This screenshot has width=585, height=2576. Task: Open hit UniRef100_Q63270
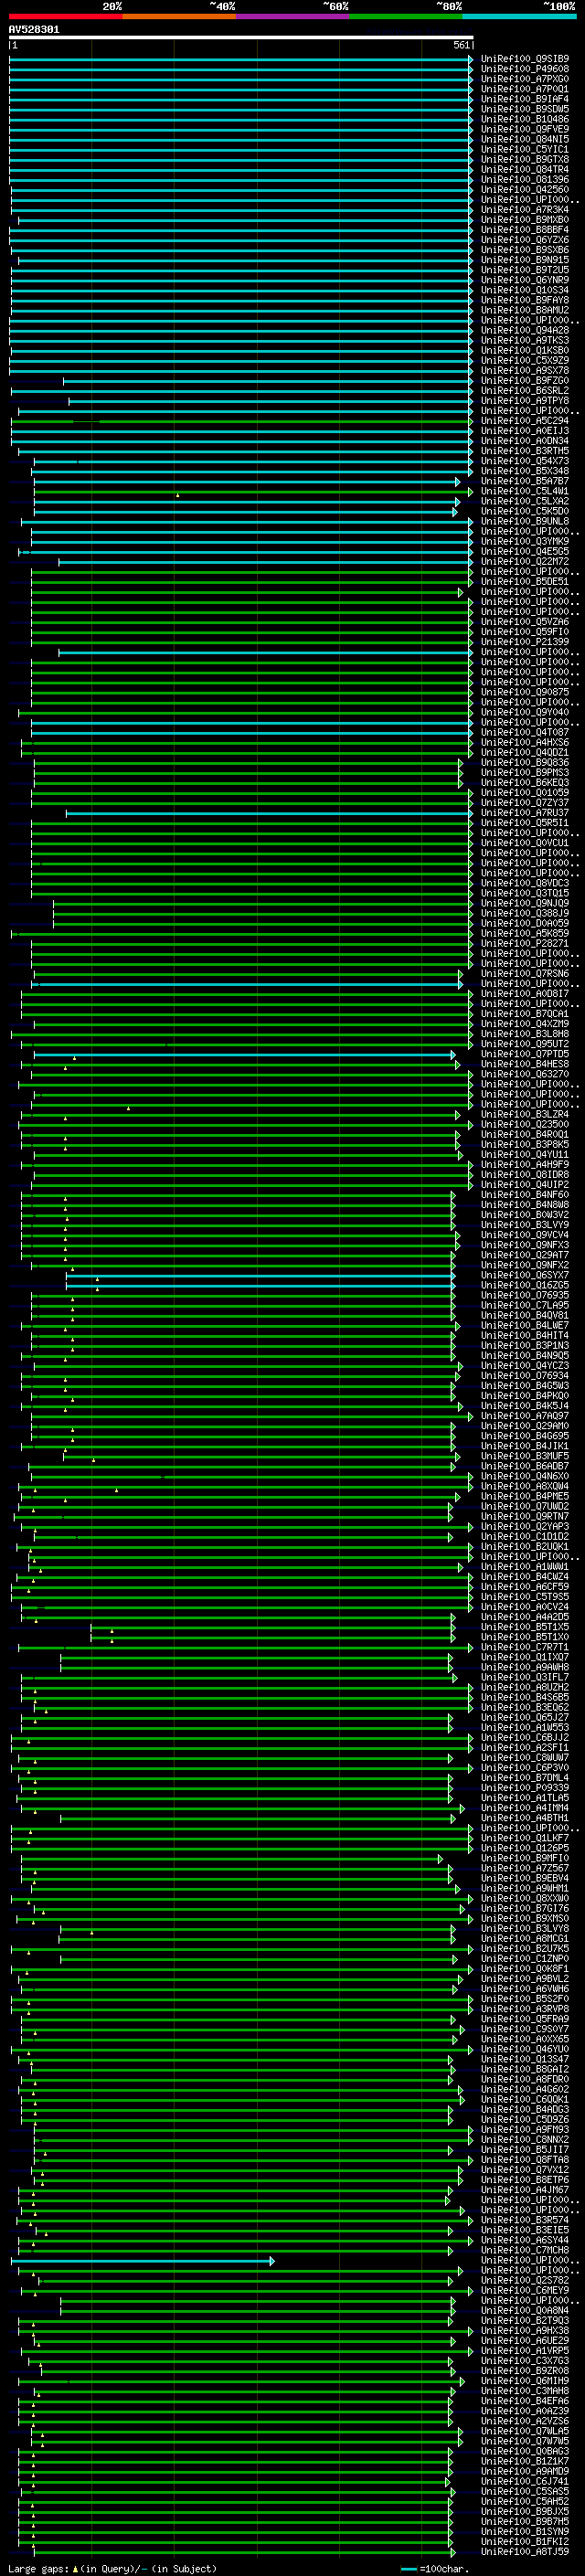(x=525, y=1074)
